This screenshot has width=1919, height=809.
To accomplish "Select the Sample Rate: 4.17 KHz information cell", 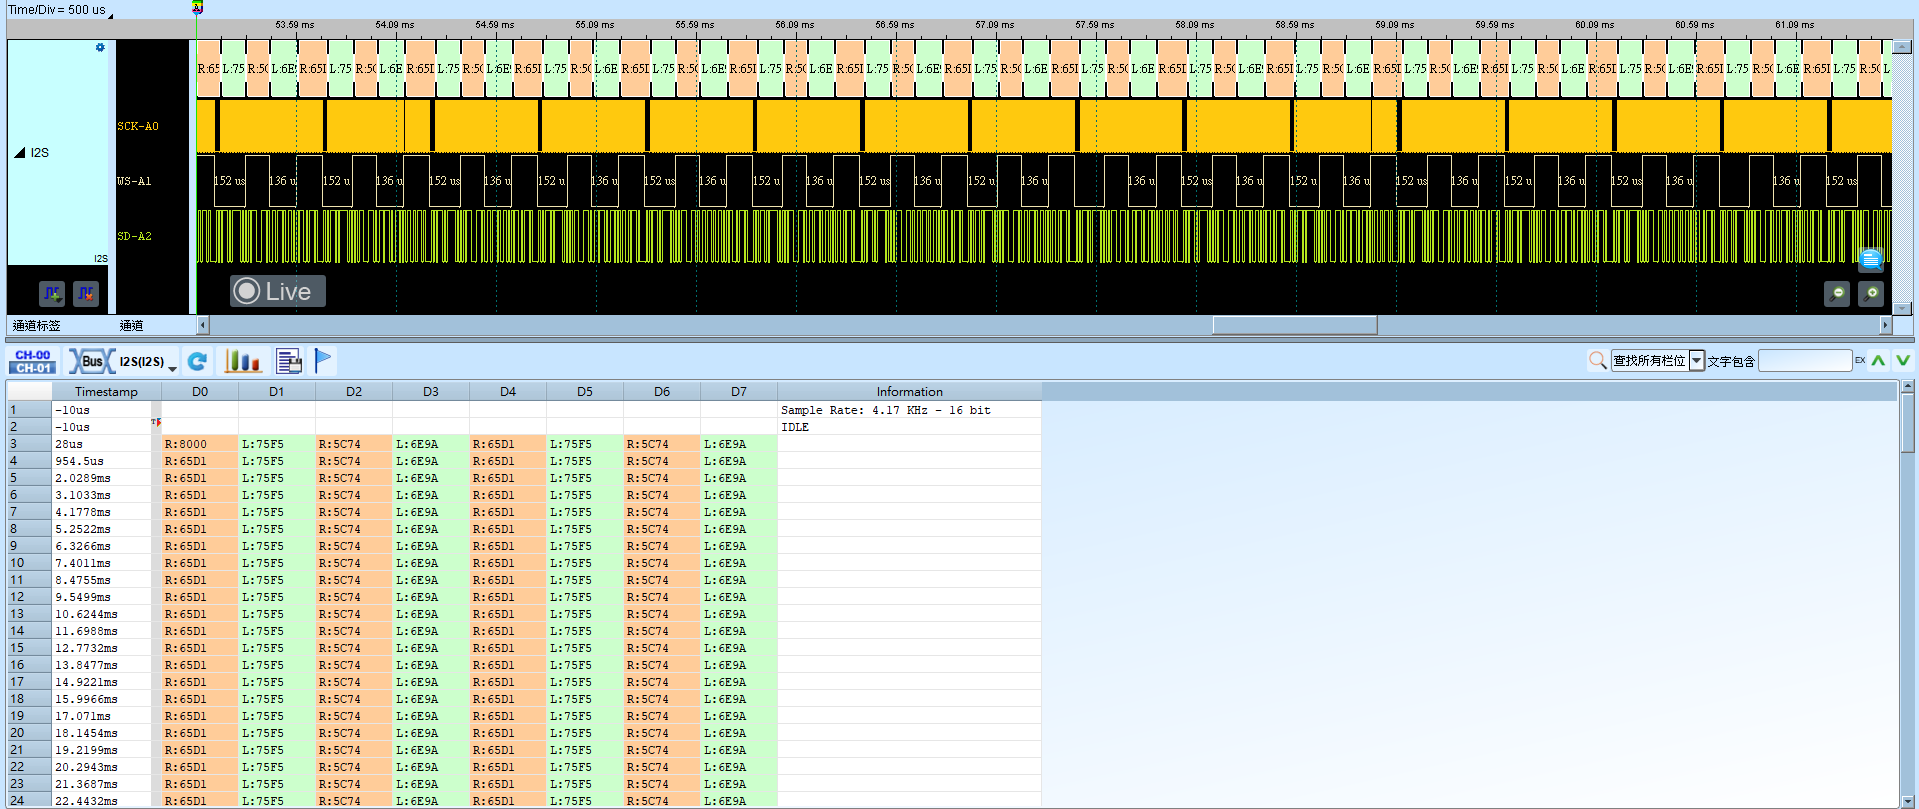I will click(x=909, y=410).
